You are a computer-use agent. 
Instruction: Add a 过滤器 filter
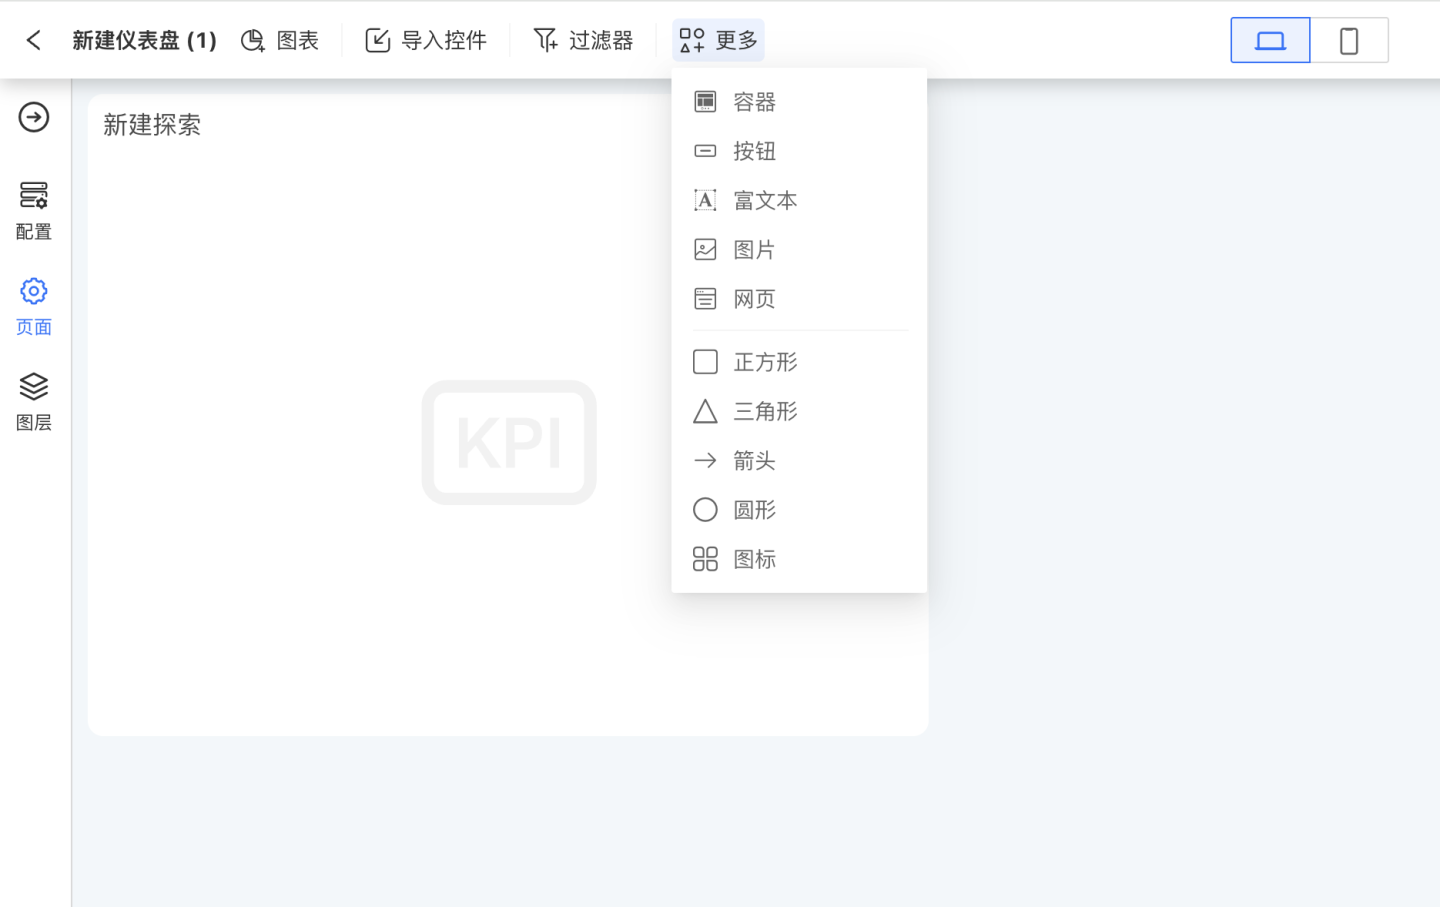coord(584,40)
